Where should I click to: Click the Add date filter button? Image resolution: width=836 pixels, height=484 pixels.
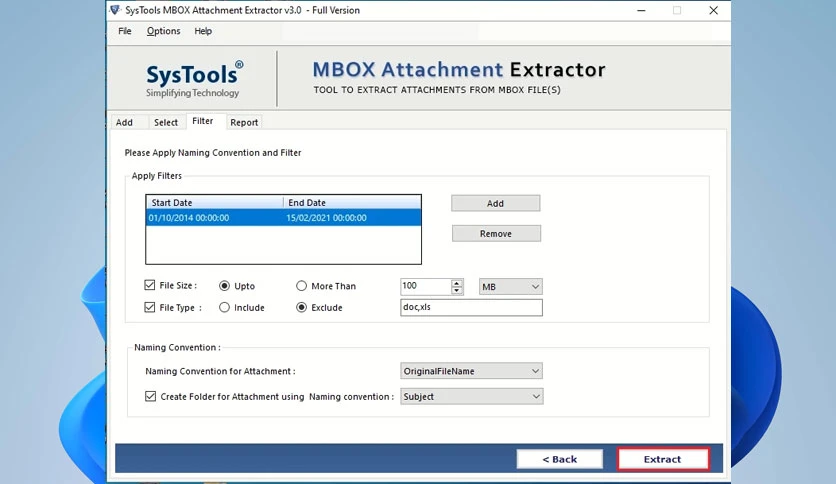pyautogui.click(x=495, y=203)
